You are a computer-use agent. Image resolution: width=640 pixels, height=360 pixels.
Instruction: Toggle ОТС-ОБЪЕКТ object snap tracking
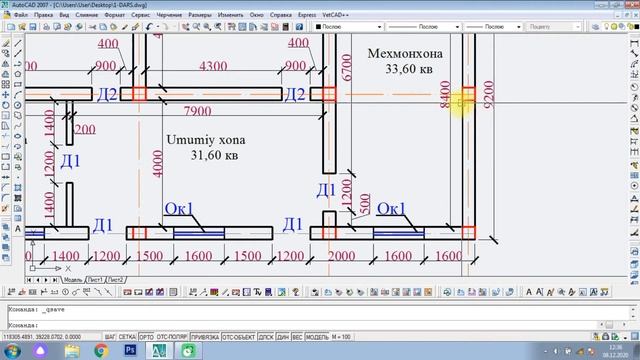(x=239, y=337)
